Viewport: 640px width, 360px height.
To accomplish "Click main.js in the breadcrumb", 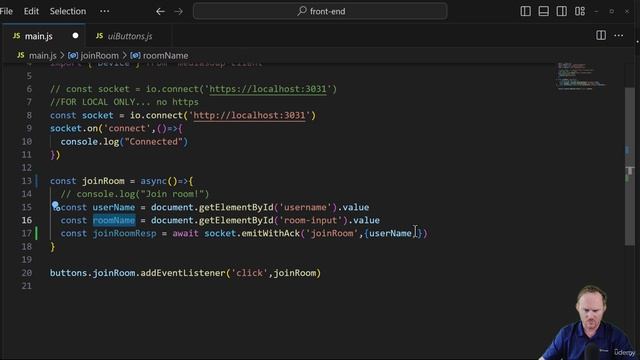I will [42, 56].
